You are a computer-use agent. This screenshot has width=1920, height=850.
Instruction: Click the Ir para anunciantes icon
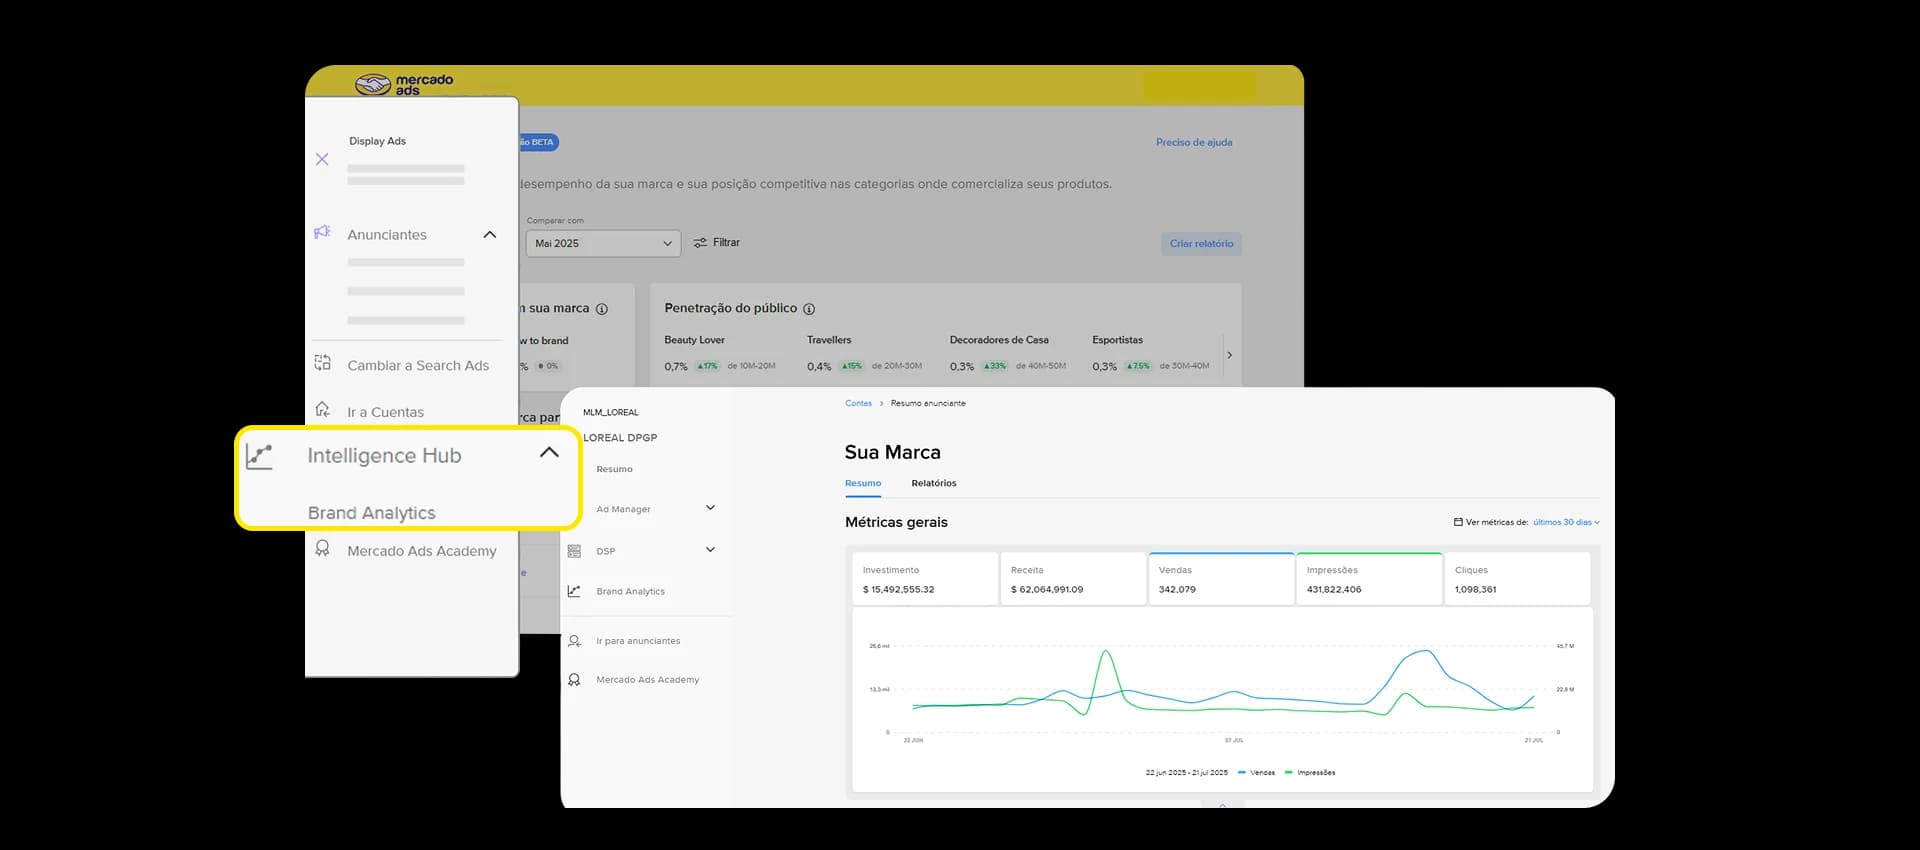(574, 641)
